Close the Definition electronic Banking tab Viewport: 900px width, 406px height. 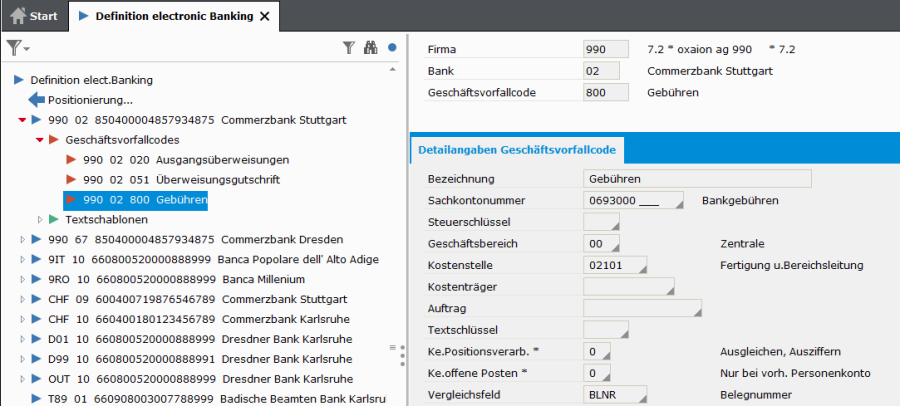pyautogui.click(x=264, y=16)
